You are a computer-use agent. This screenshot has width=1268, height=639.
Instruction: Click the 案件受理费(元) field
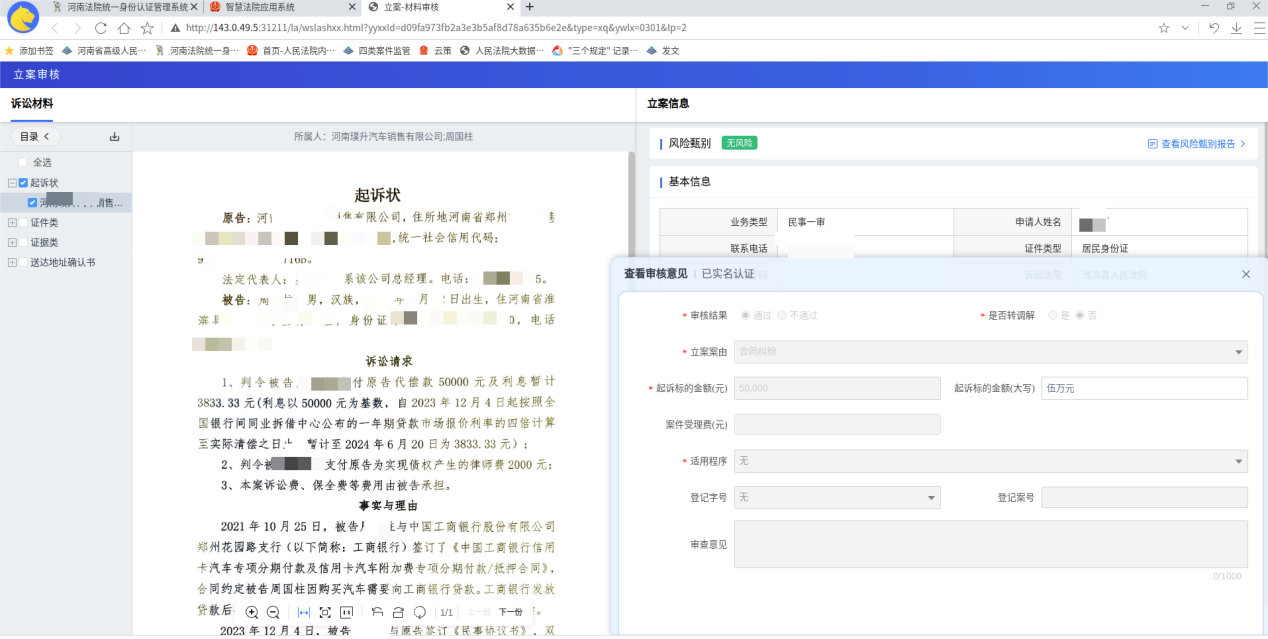point(837,425)
